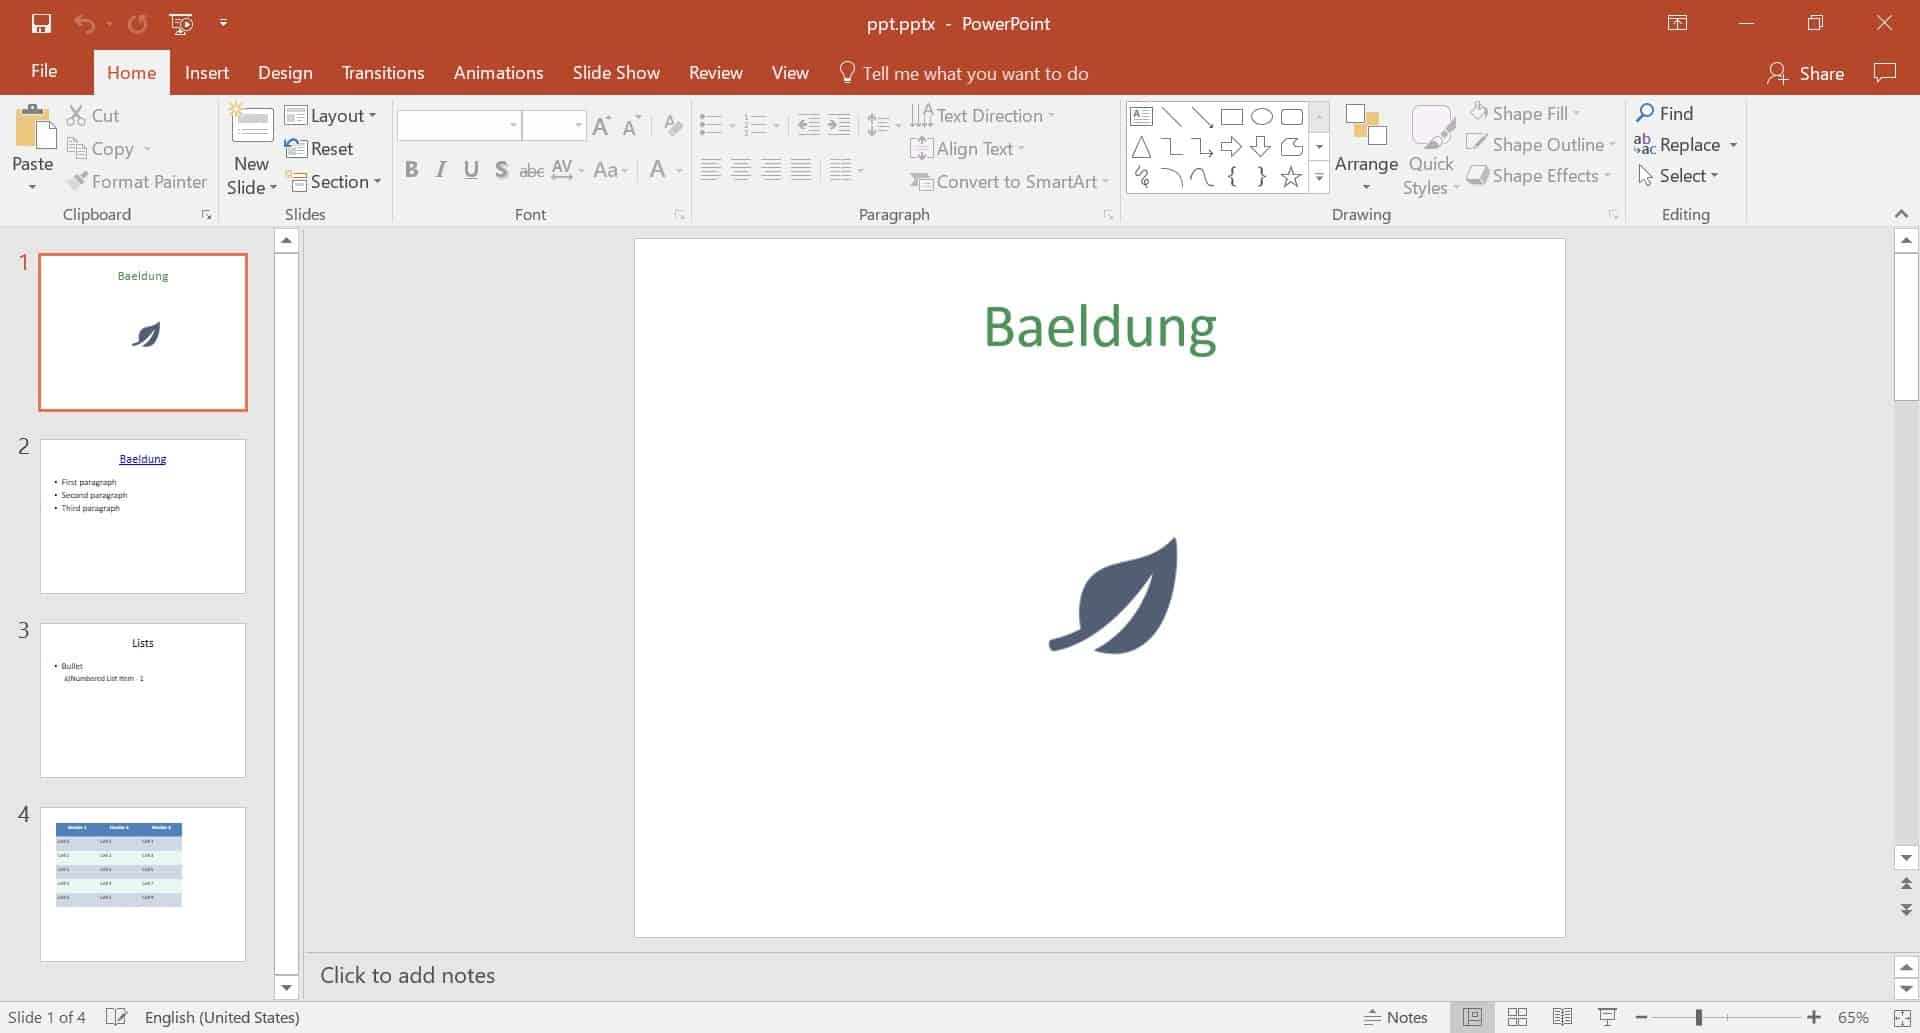
Task: Select the Text Box shape in gallery
Action: [1141, 116]
